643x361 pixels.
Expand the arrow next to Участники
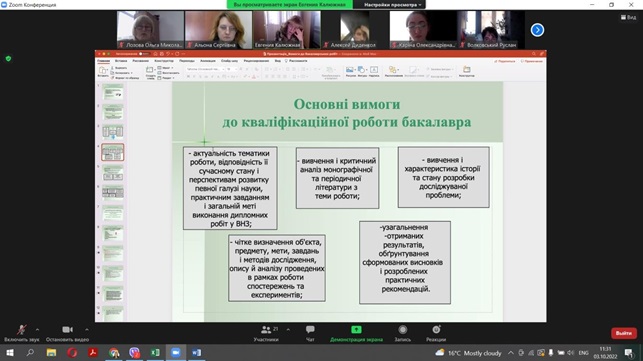(x=288, y=329)
